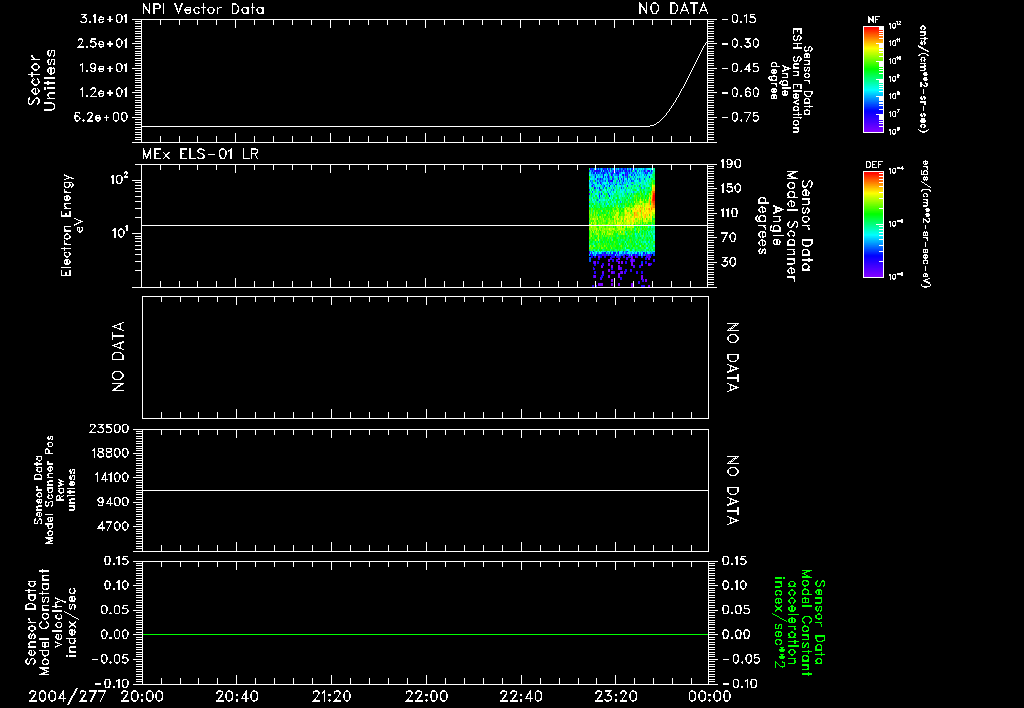Click the 'ESH Sun Elevation Angle' axis label
This screenshot has width=1024, height=708.
click(x=791, y=80)
